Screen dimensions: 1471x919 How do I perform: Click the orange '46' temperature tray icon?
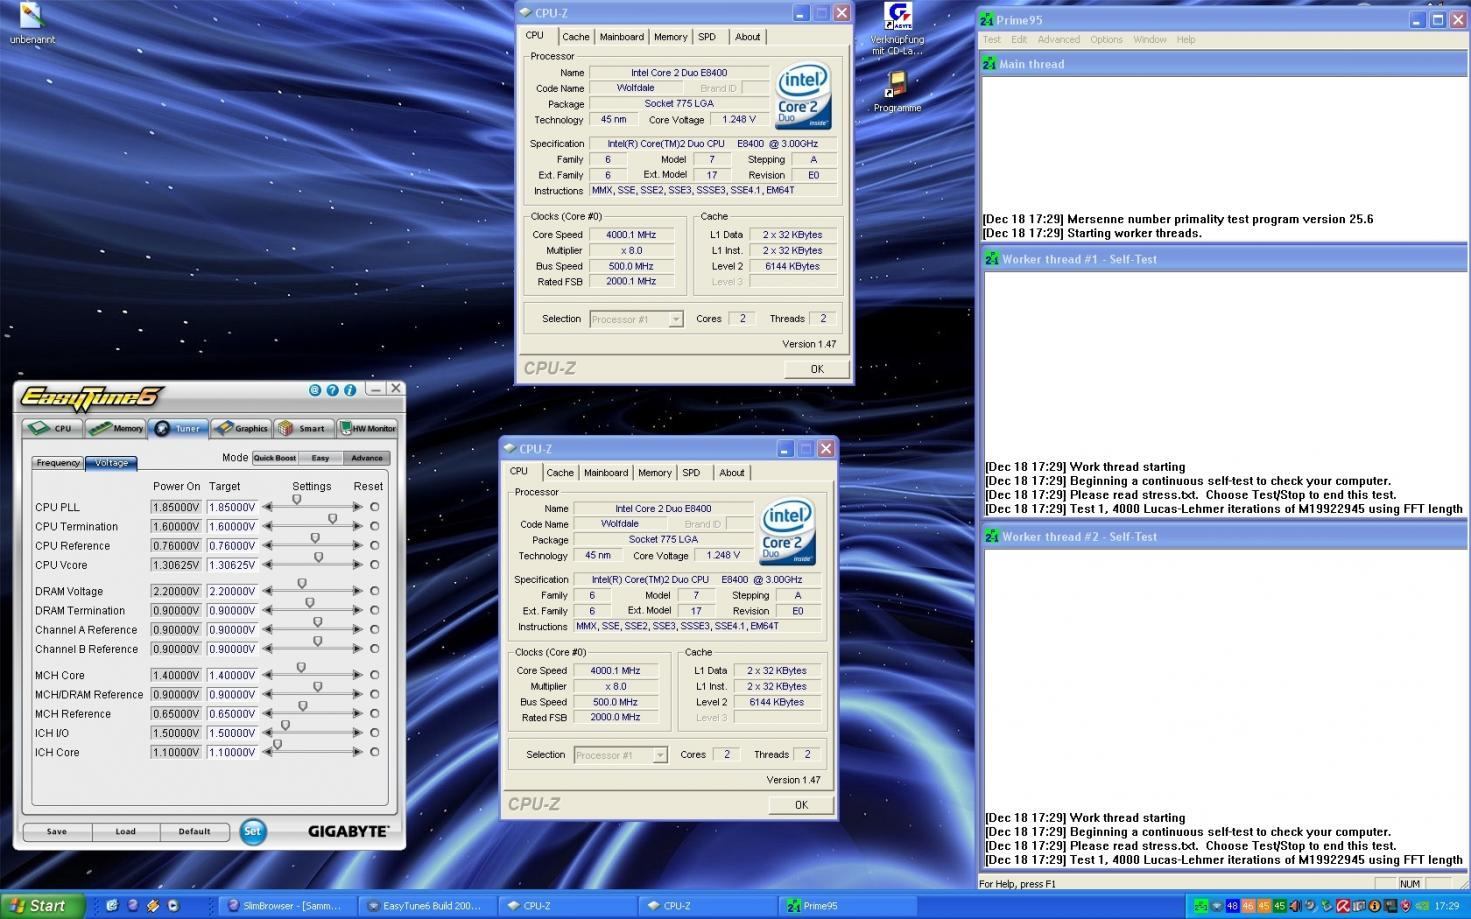1247,906
